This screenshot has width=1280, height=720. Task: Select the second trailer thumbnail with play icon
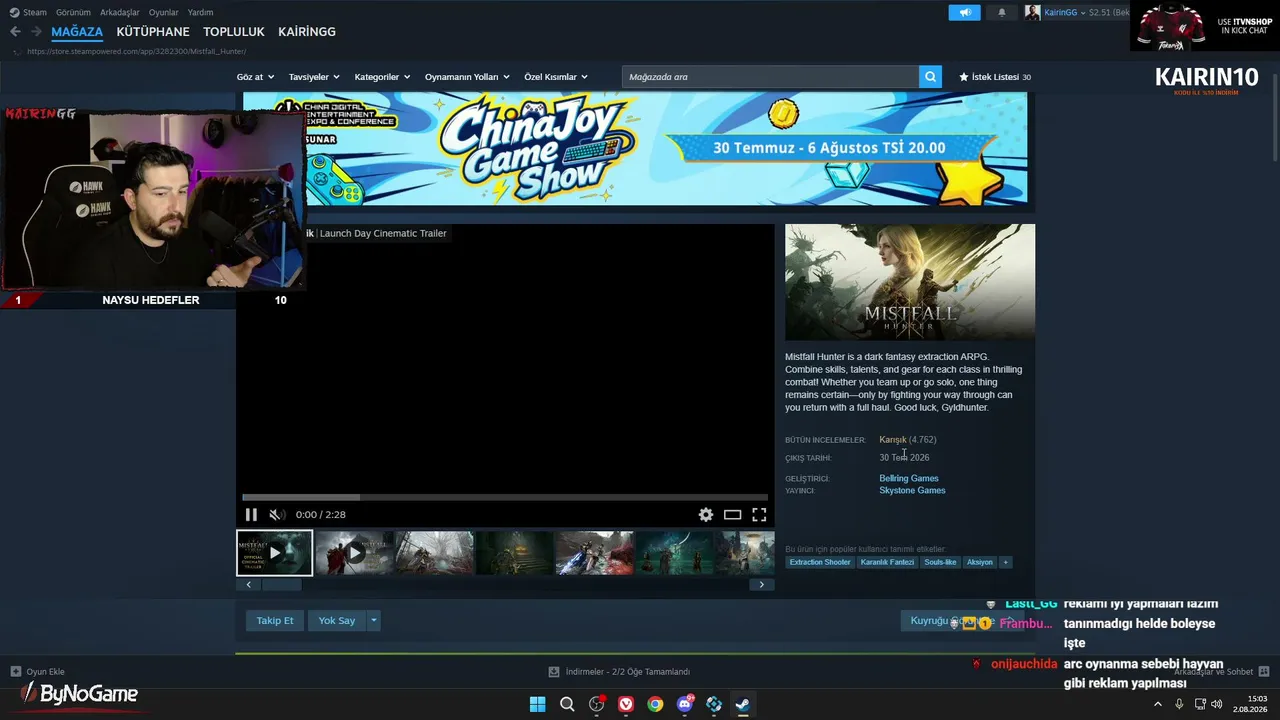point(354,553)
